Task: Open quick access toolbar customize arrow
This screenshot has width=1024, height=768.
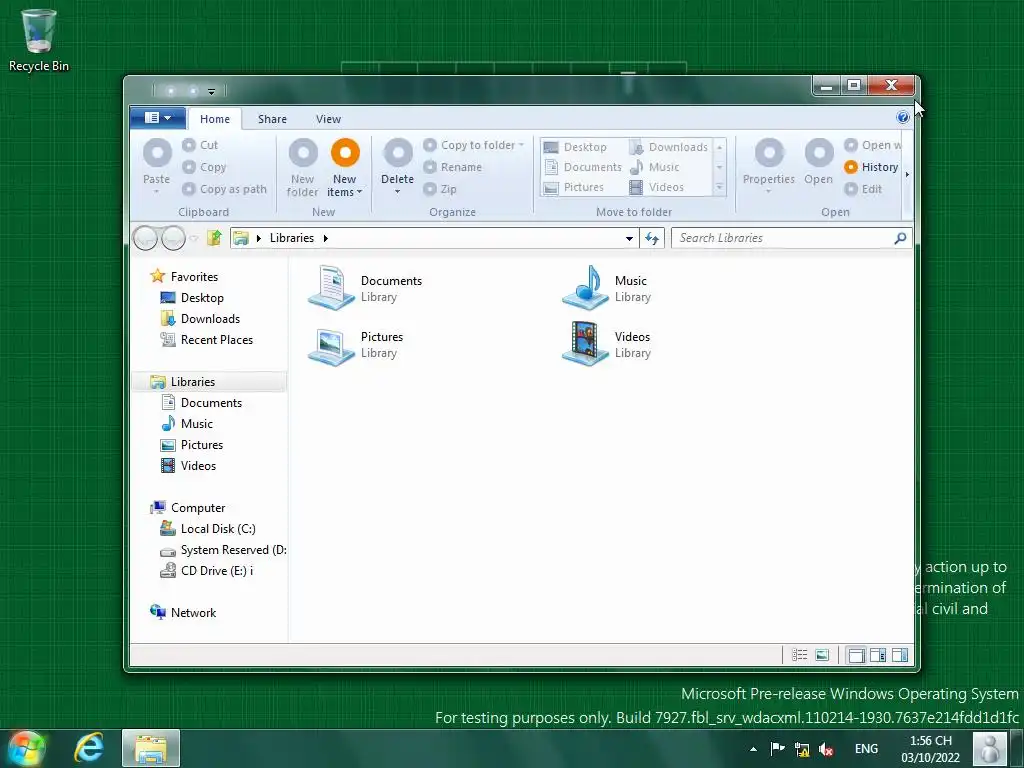Action: point(212,91)
